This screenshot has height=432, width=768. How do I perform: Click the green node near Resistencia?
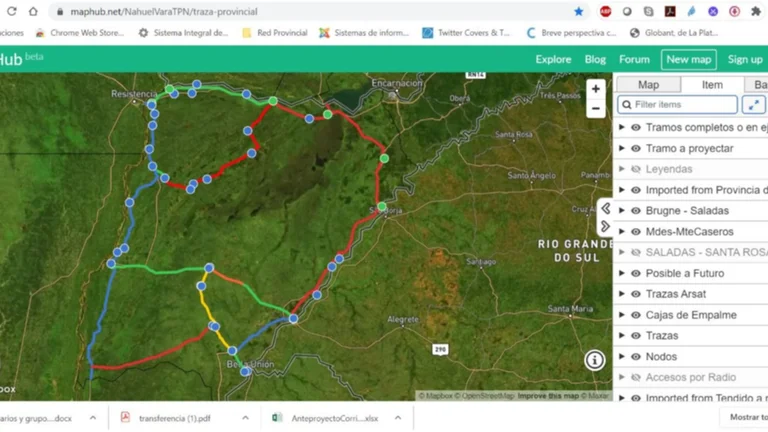click(x=169, y=89)
